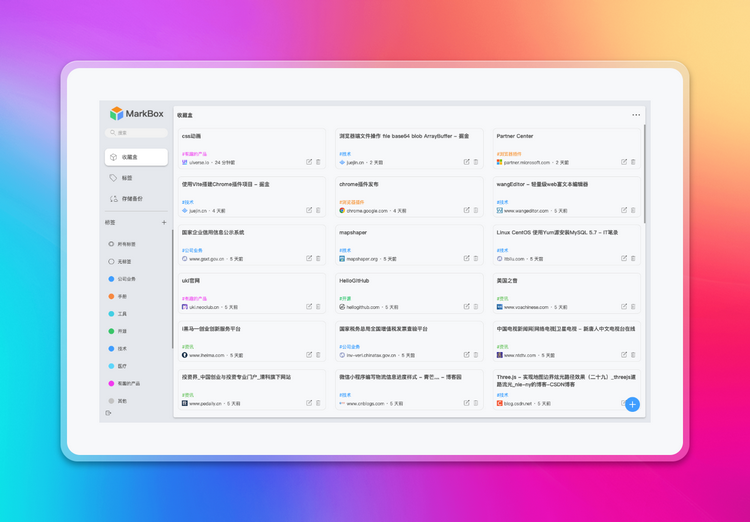
Task: Open the css动画 bookmark title
Action: (x=191, y=136)
